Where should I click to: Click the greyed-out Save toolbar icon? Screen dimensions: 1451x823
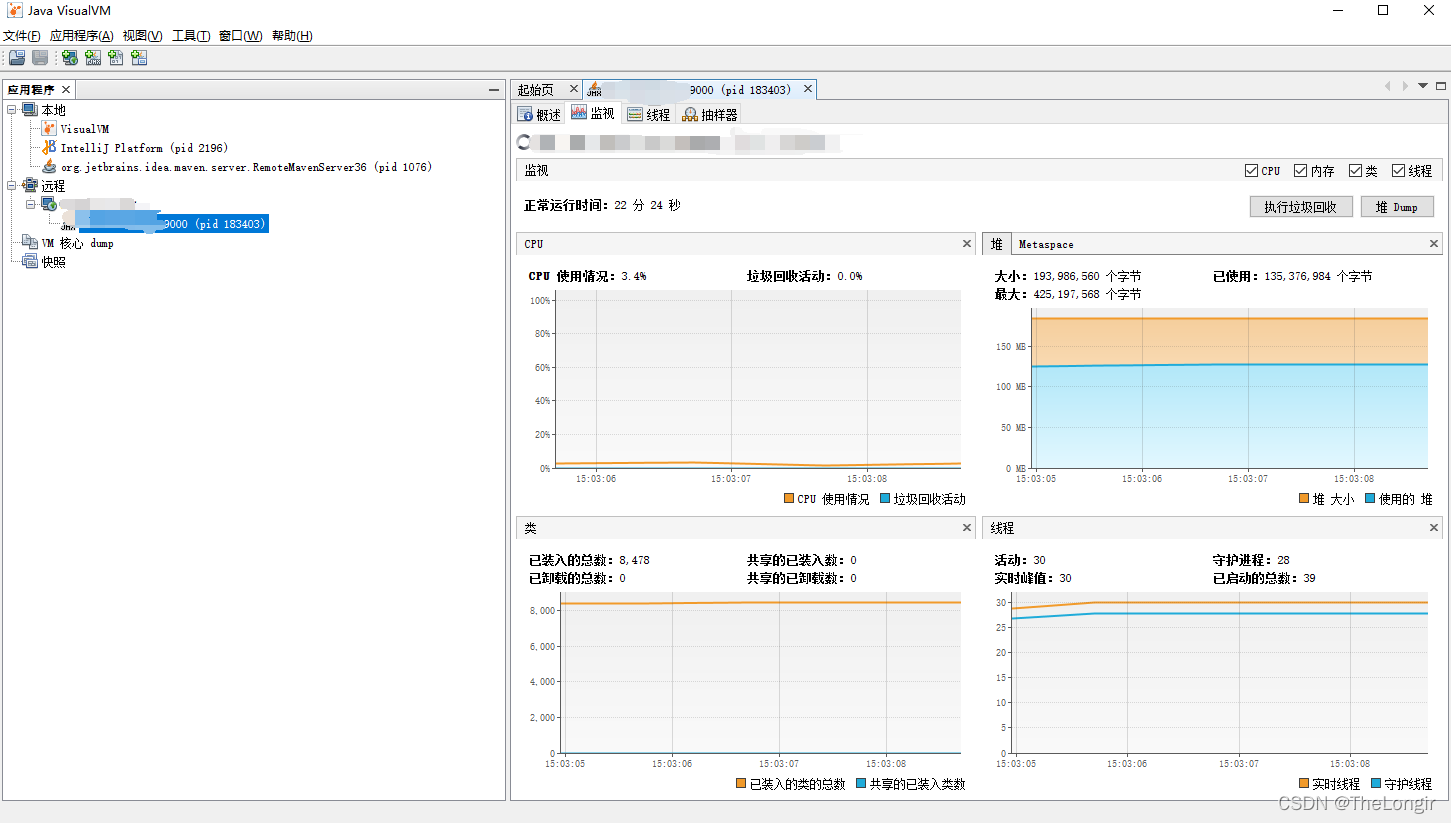click(40, 58)
